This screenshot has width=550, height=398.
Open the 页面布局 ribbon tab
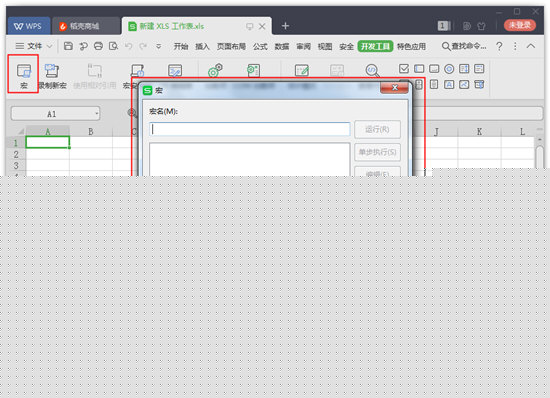(231, 46)
